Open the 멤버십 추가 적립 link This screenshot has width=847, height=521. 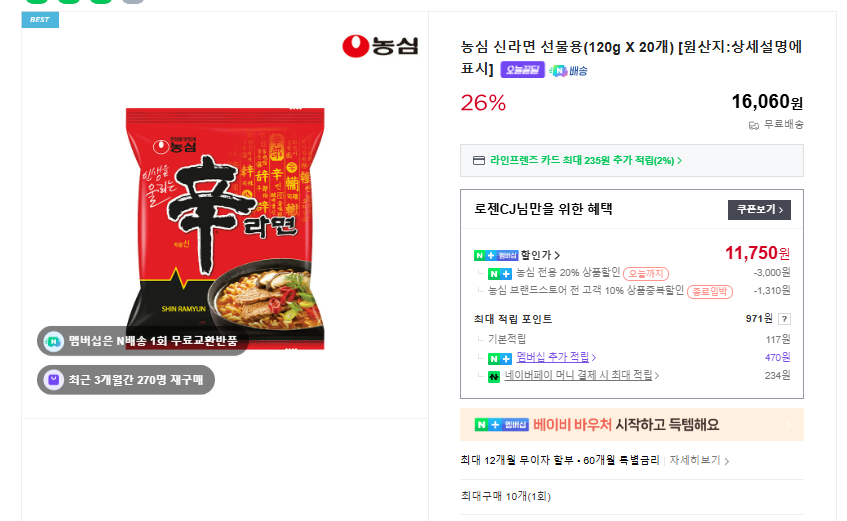[556, 357]
